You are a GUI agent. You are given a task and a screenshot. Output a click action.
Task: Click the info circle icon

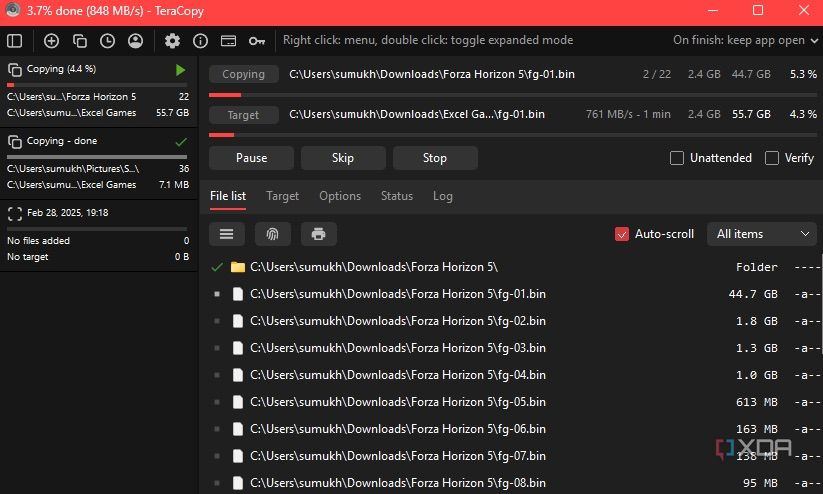click(x=200, y=41)
